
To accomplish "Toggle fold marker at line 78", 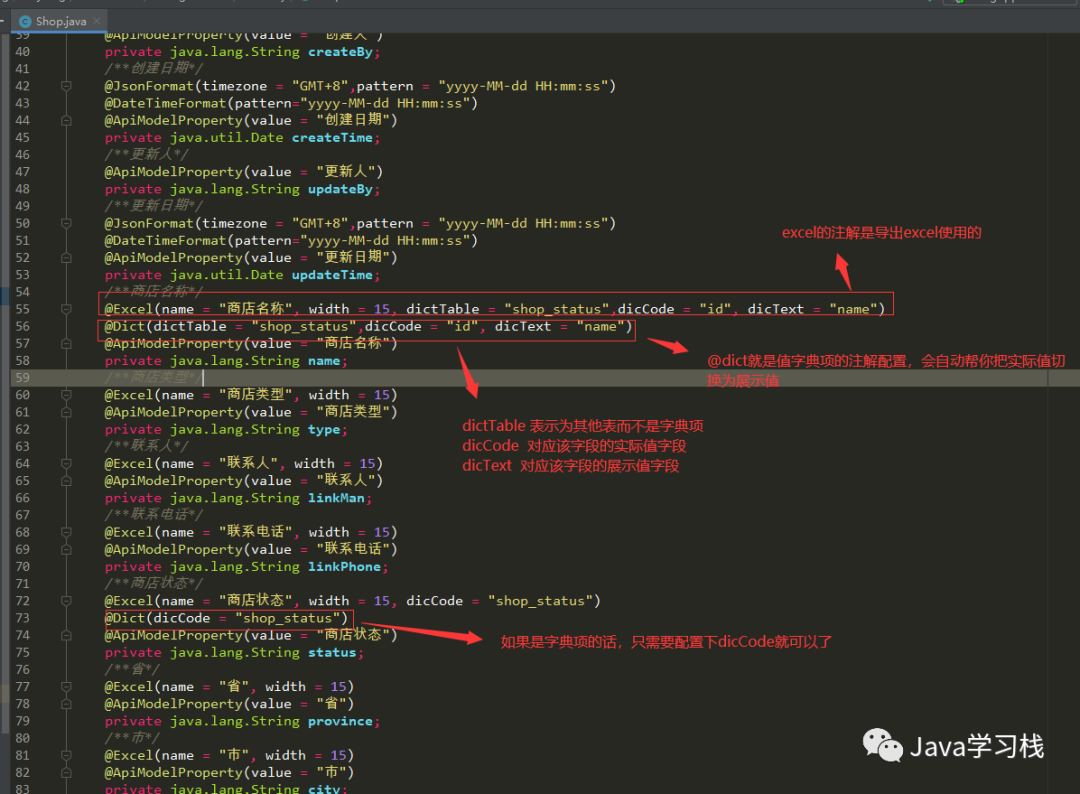I will (66, 704).
